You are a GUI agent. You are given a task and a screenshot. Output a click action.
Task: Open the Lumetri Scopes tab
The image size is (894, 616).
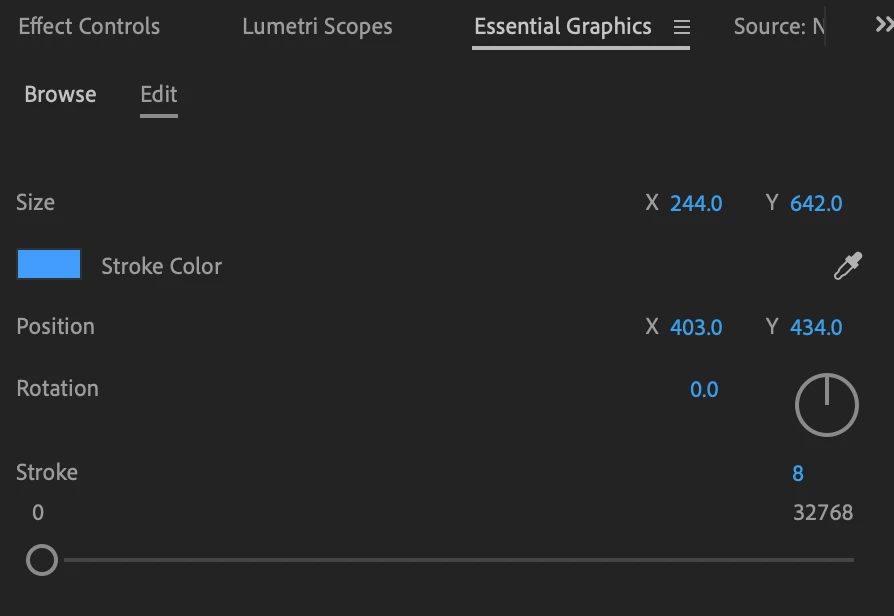tap(317, 27)
